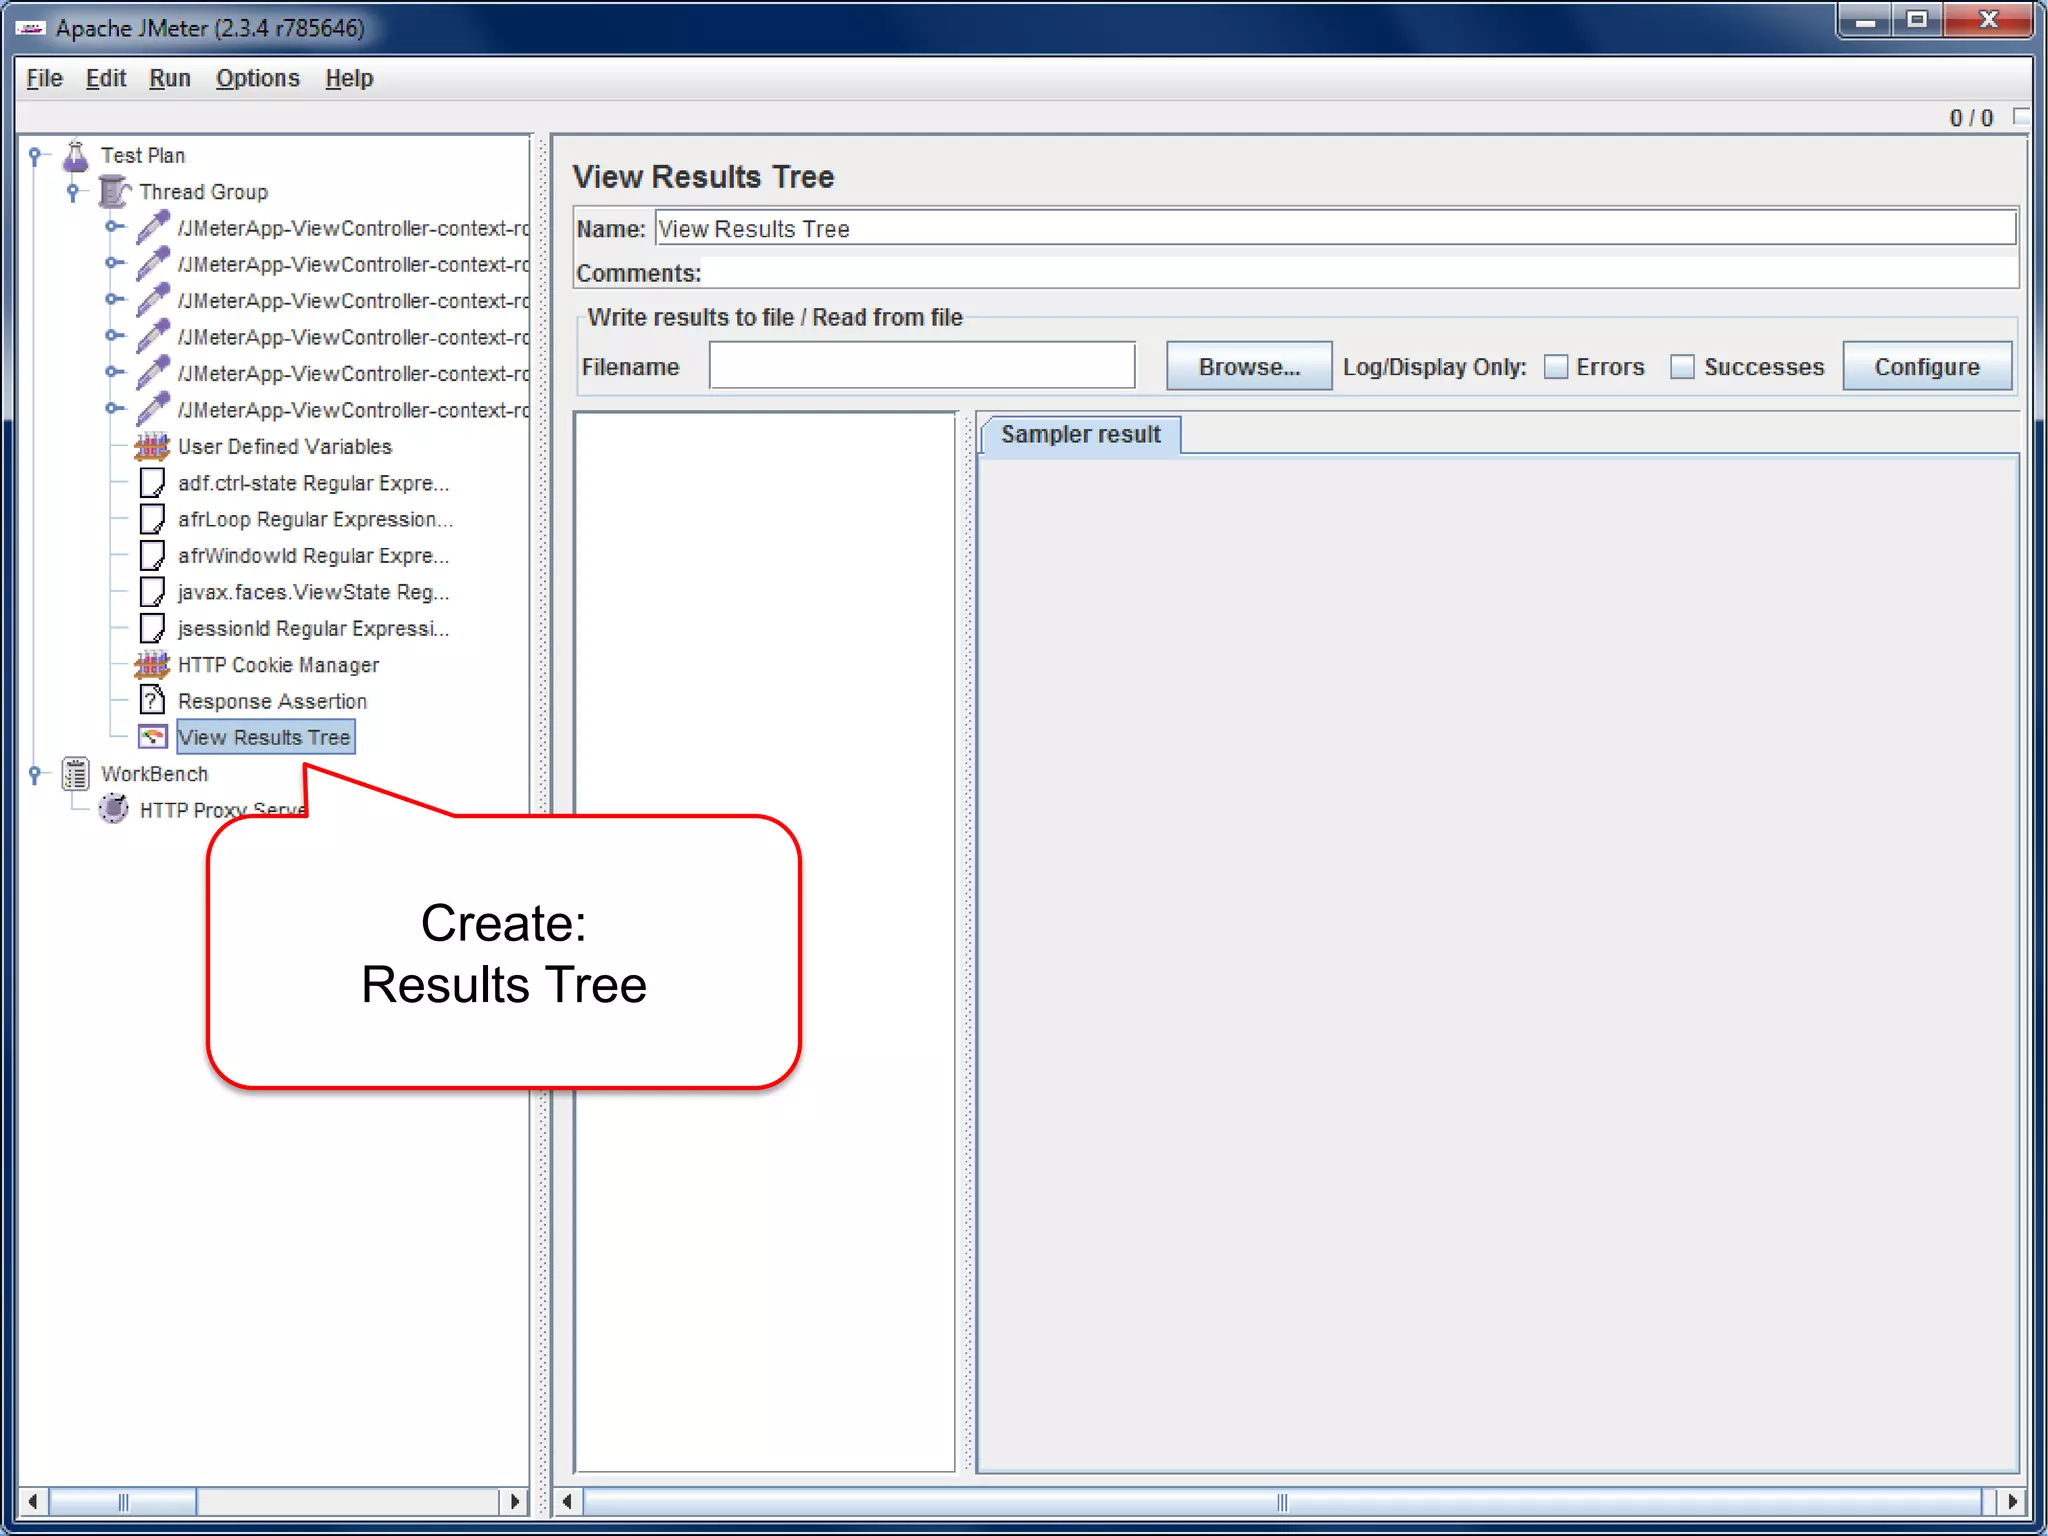Screen dimensions: 2048x1536
Task: Open the Run menu
Action: (x=169, y=78)
